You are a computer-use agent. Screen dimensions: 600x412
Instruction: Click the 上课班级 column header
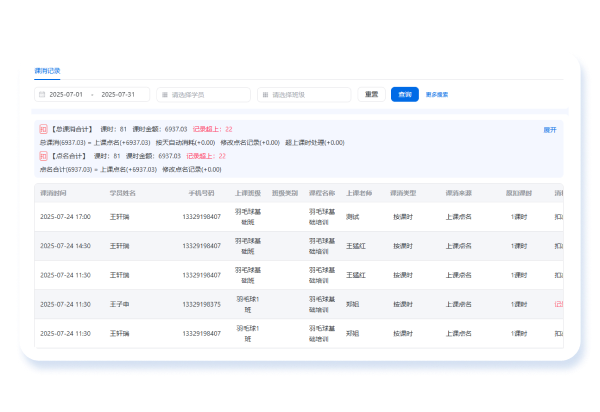pos(248,193)
